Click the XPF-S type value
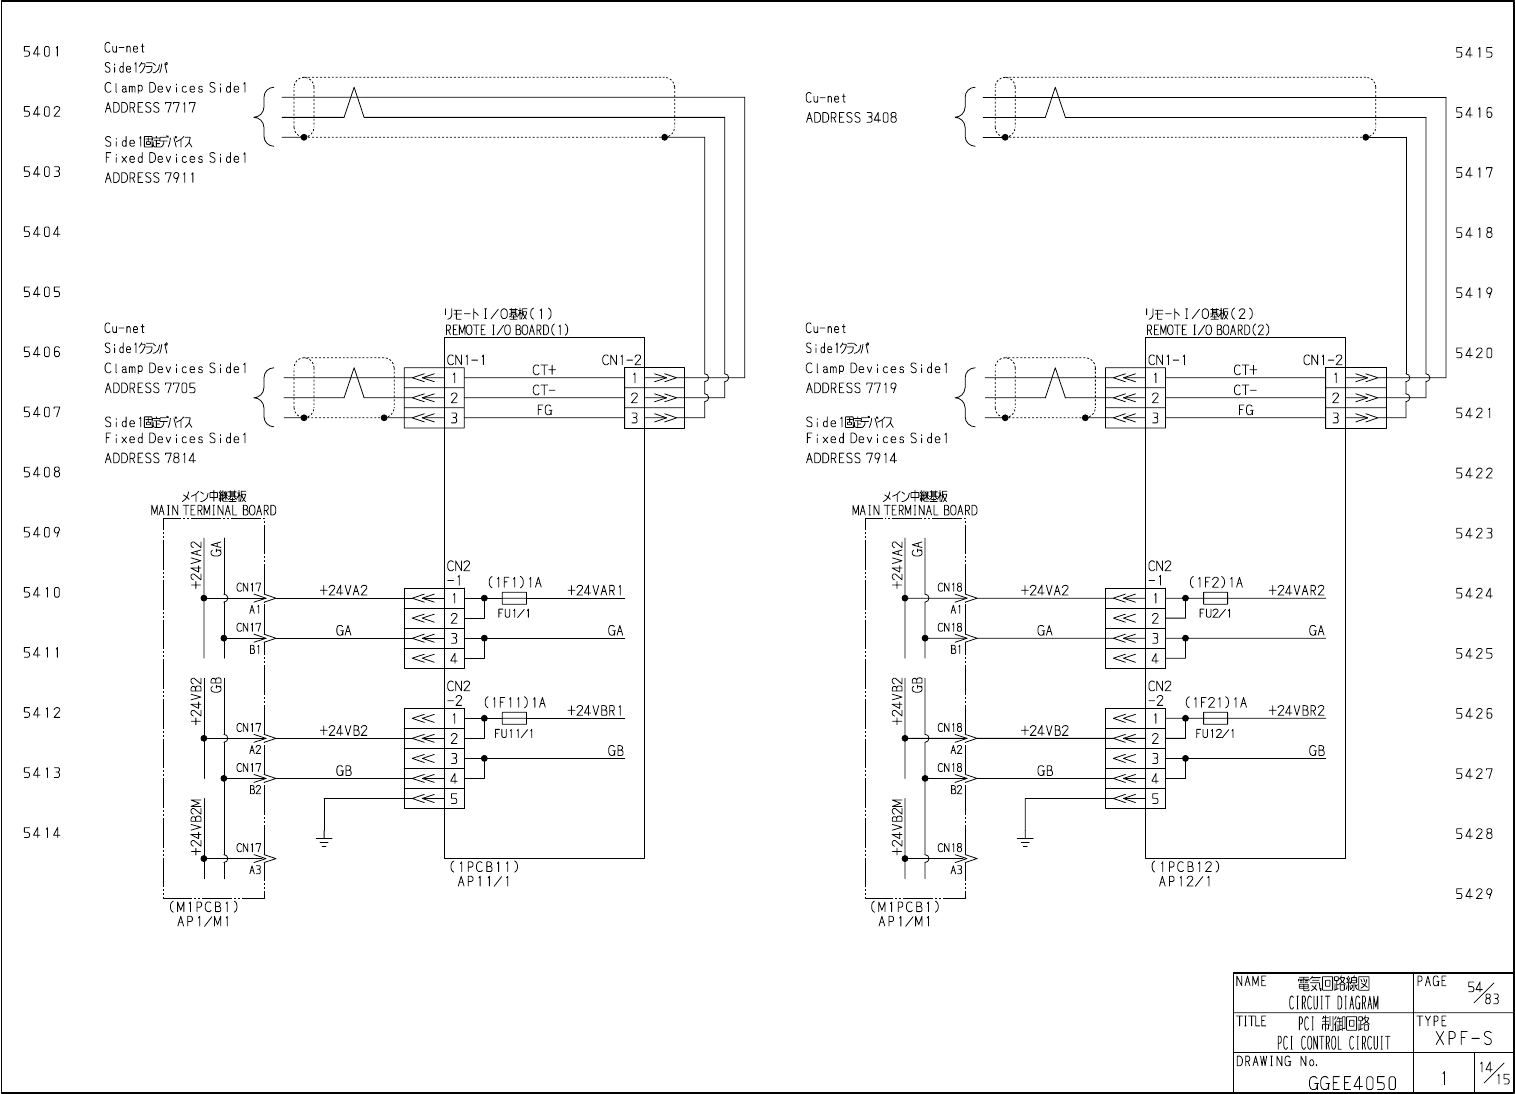The width and height of the screenshot is (1515, 1094). pos(1463,1038)
